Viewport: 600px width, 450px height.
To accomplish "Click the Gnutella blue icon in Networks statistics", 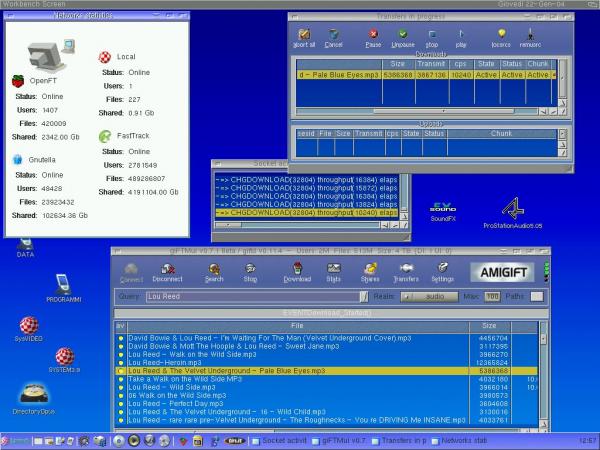I will pyautogui.click(x=18, y=160).
